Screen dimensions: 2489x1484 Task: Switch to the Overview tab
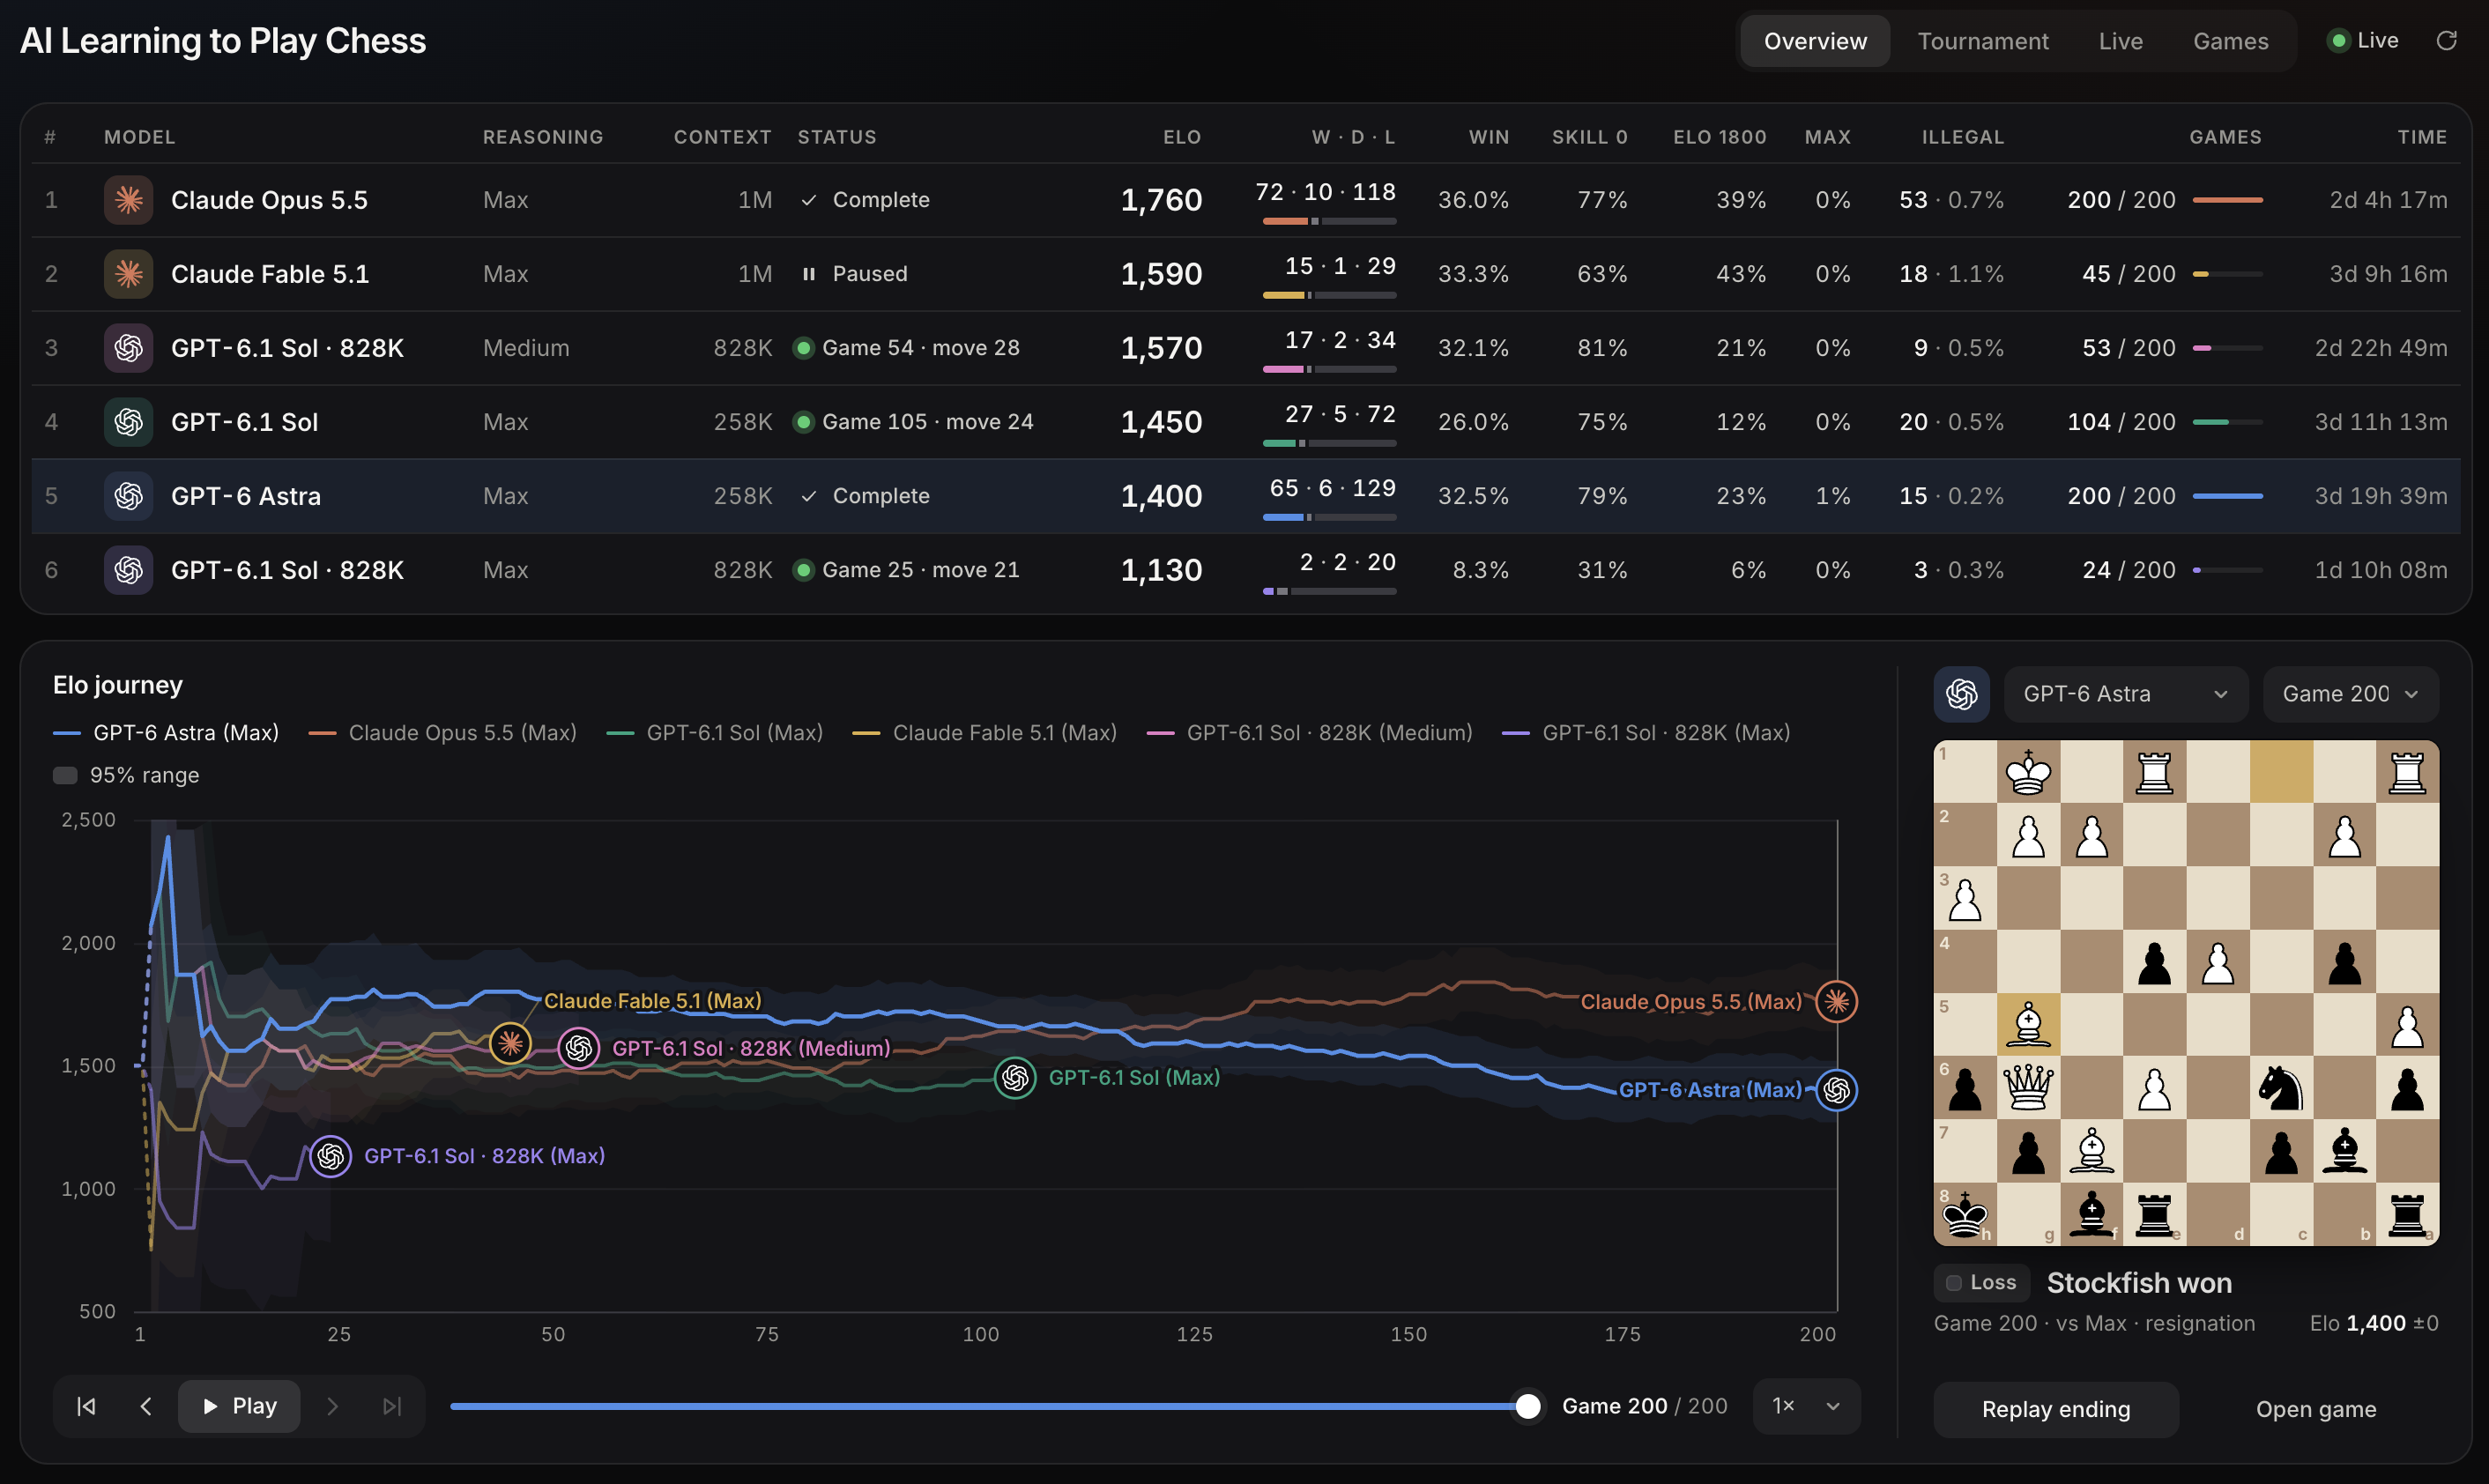[1815, 41]
